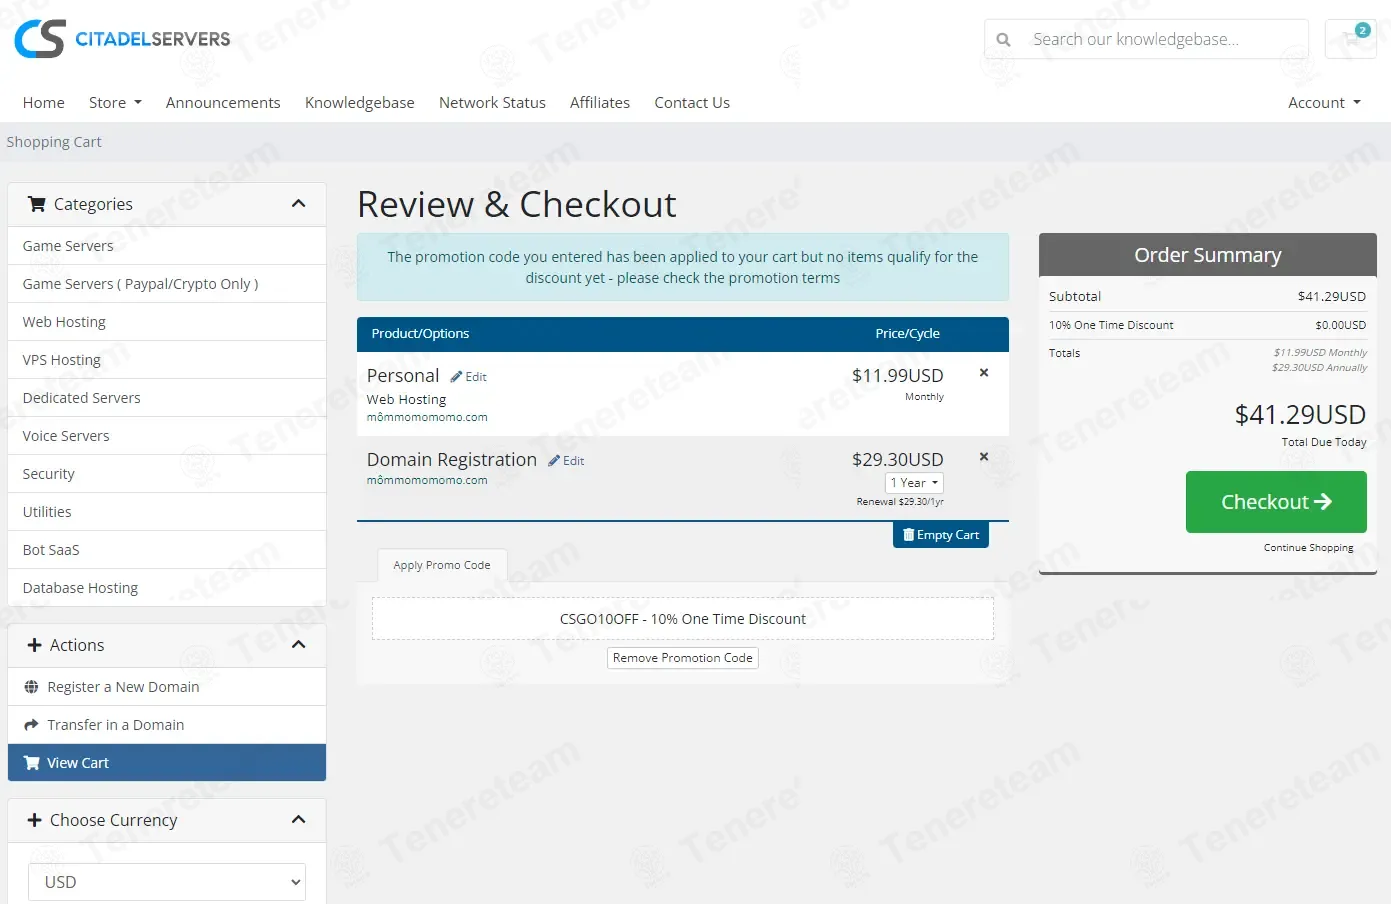Open Voice Servers category

click(167, 436)
